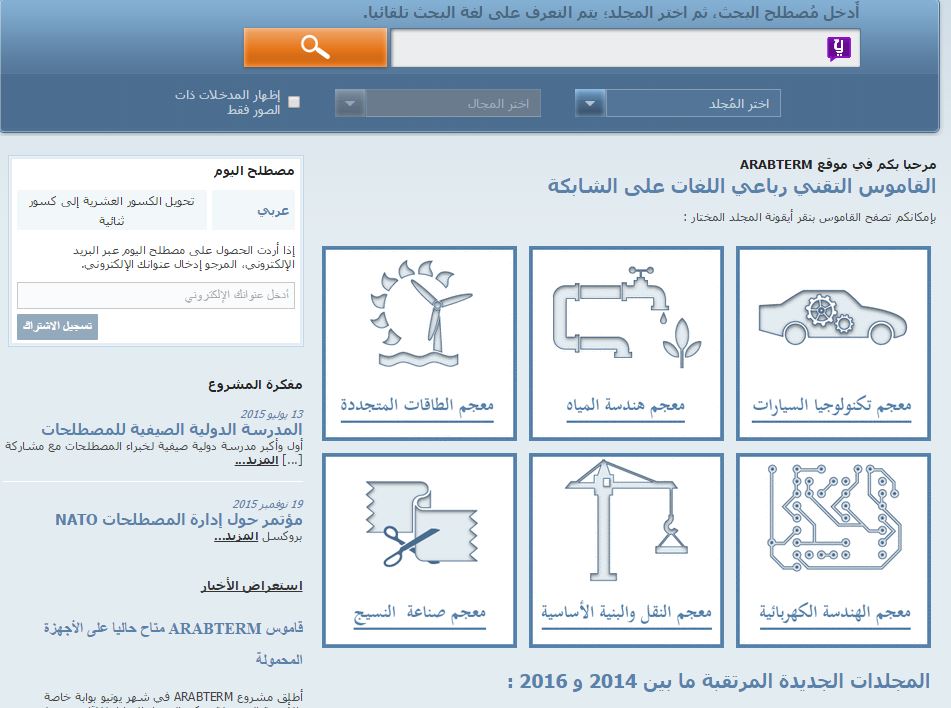Click the orange magnifying glass search button
Viewport: 951px width, 708px height.
[x=315, y=48]
